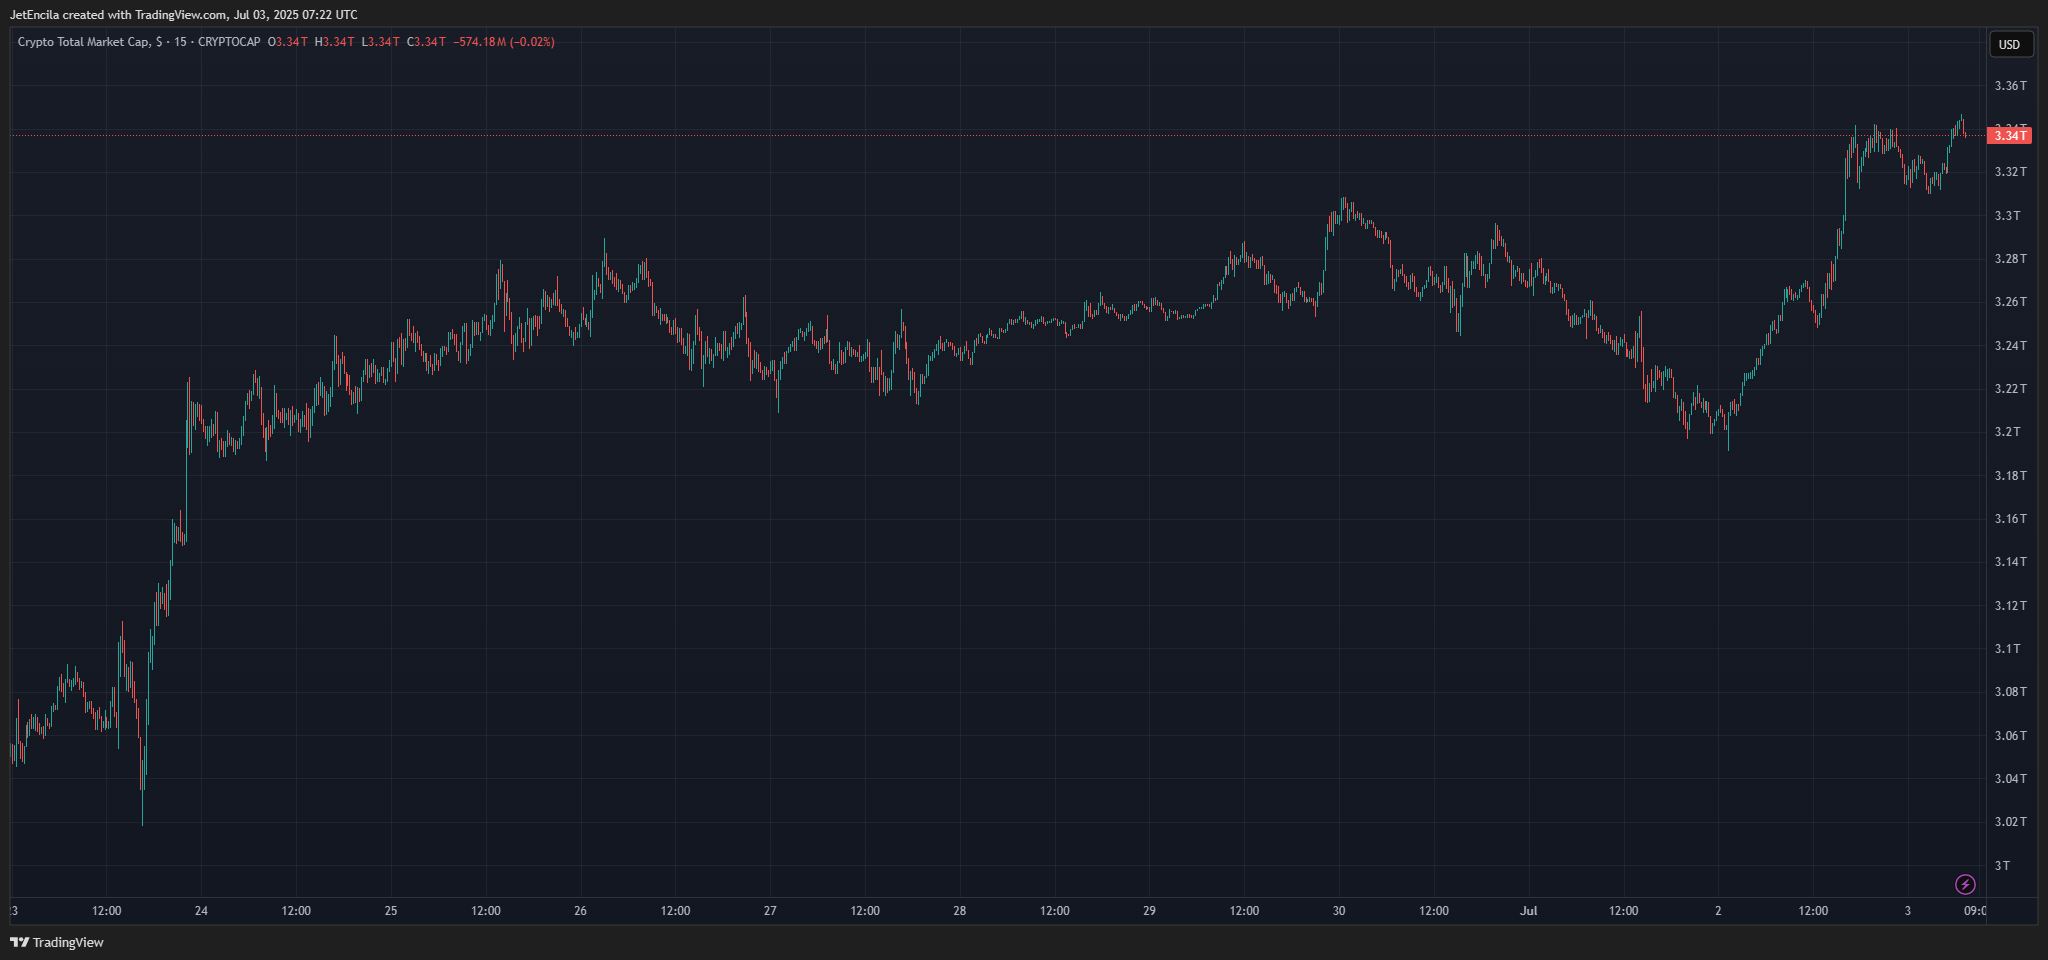Click the 24 date marker on time axis

tap(201, 911)
